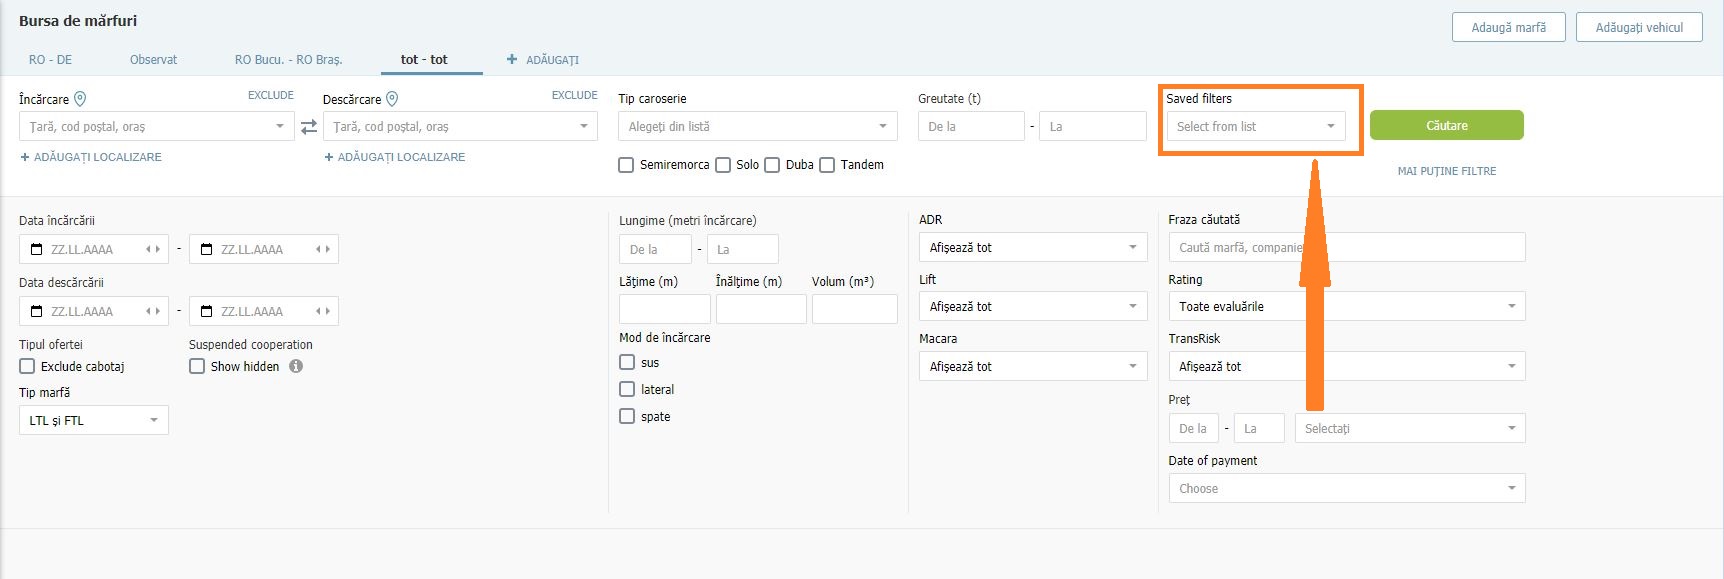The width and height of the screenshot is (1724, 579).
Task: Open the TransRisk dropdown
Action: (x=1347, y=366)
